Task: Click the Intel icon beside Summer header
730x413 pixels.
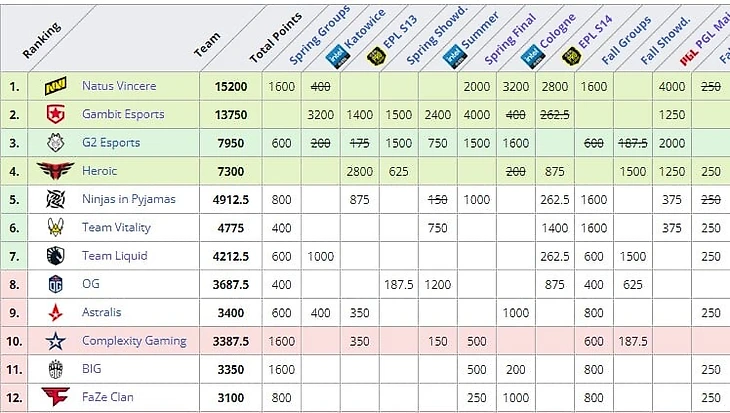Action: (454, 58)
